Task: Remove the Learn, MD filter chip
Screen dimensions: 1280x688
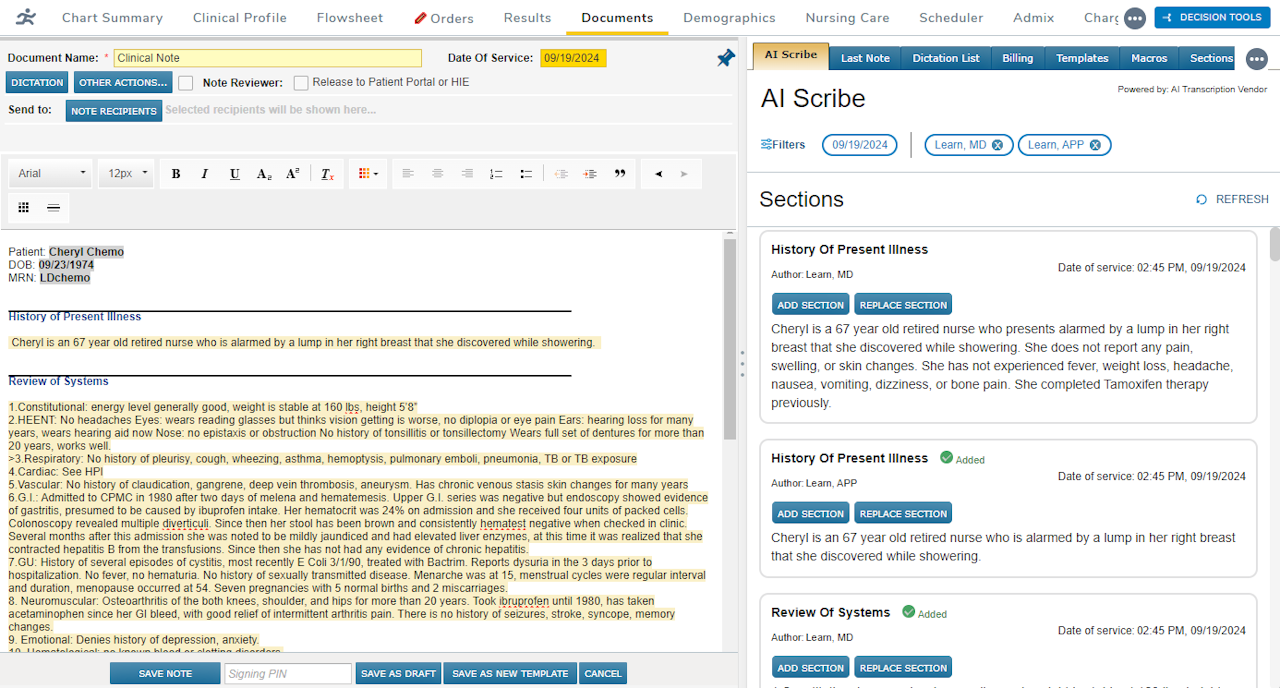Action: (x=997, y=144)
